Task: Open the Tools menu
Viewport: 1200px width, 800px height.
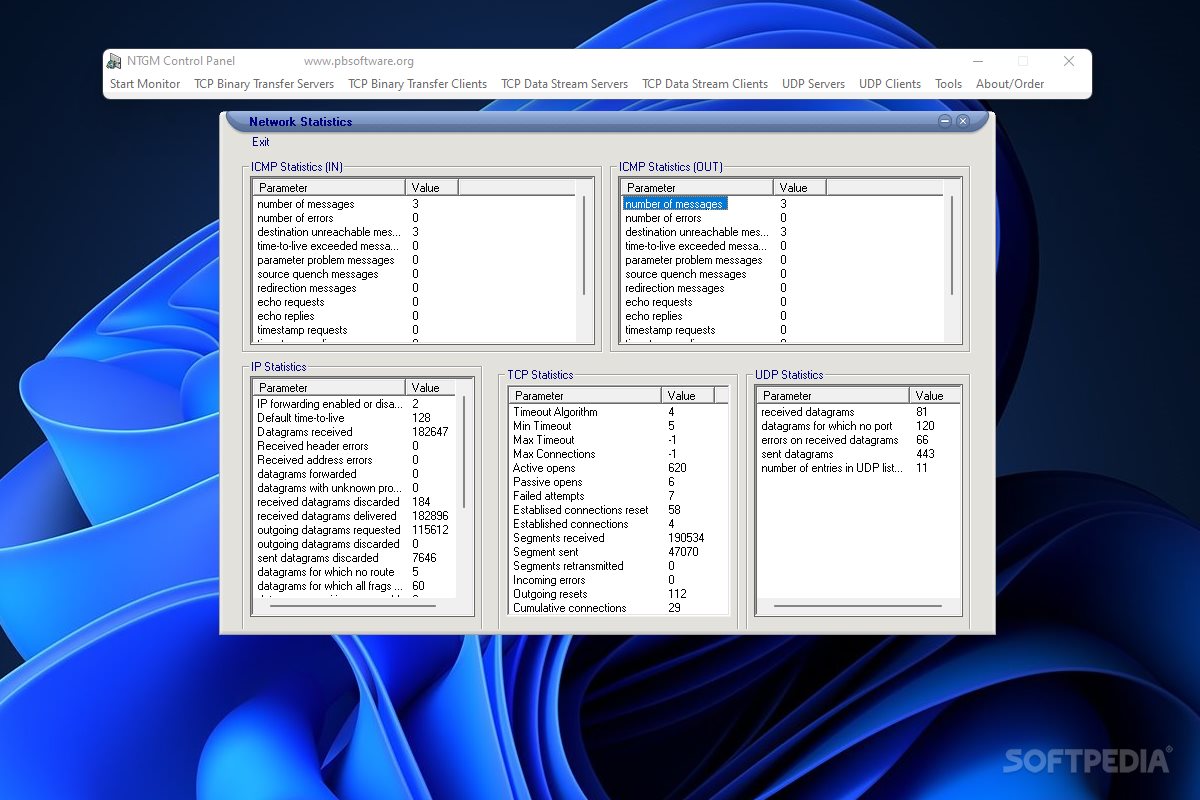Action: click(x=948, y=84)
